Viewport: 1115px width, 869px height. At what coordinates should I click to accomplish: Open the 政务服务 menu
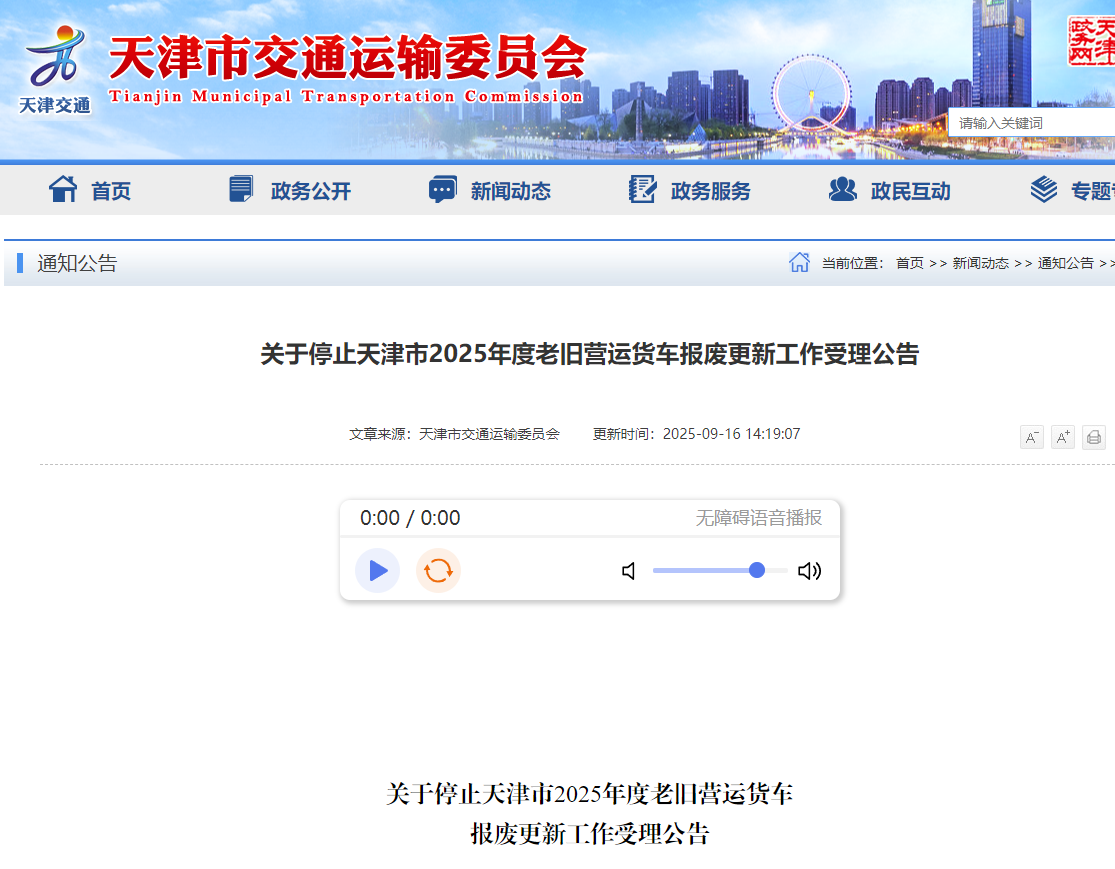click(x=710, y=191)
